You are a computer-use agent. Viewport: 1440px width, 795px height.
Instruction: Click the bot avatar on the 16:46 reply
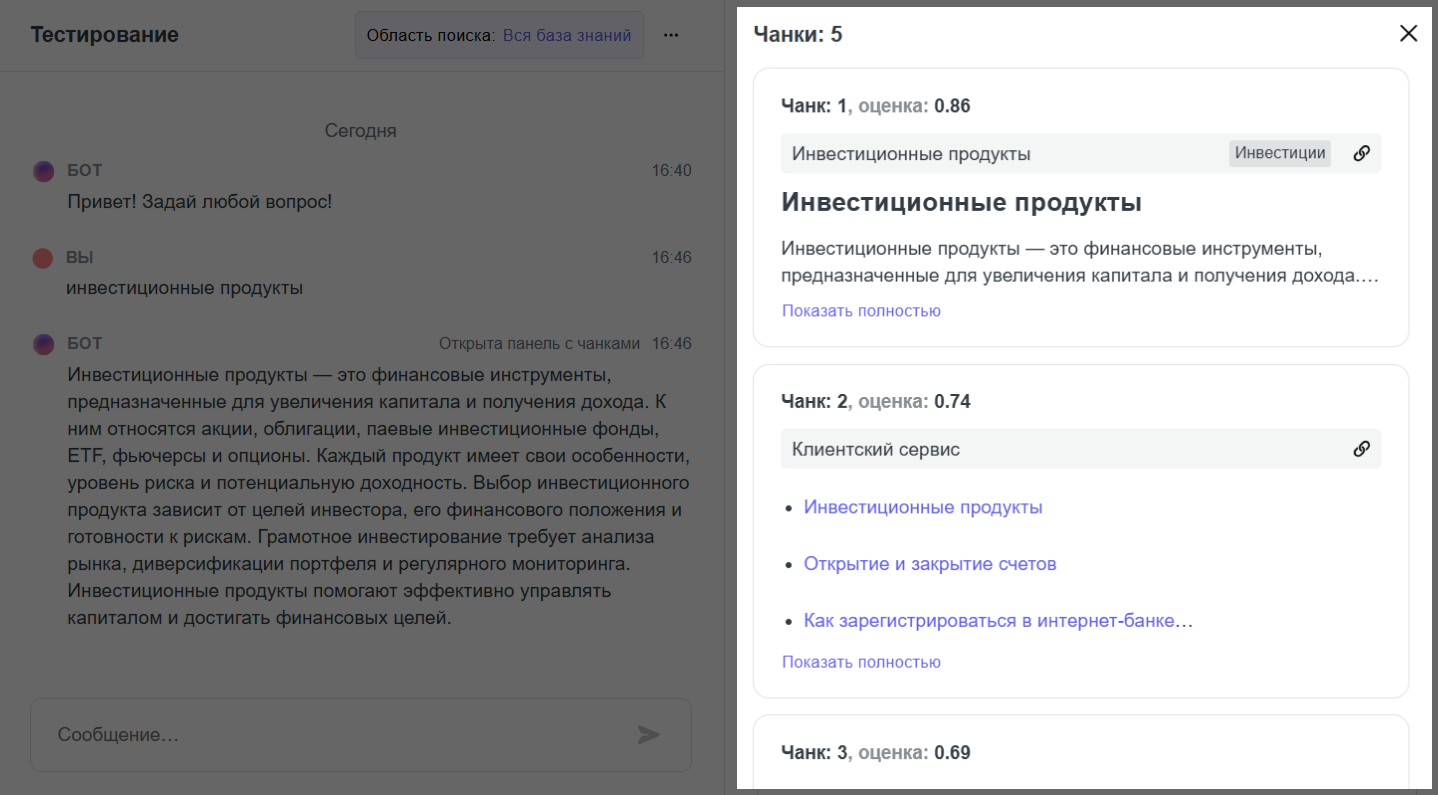click(43, 344)
